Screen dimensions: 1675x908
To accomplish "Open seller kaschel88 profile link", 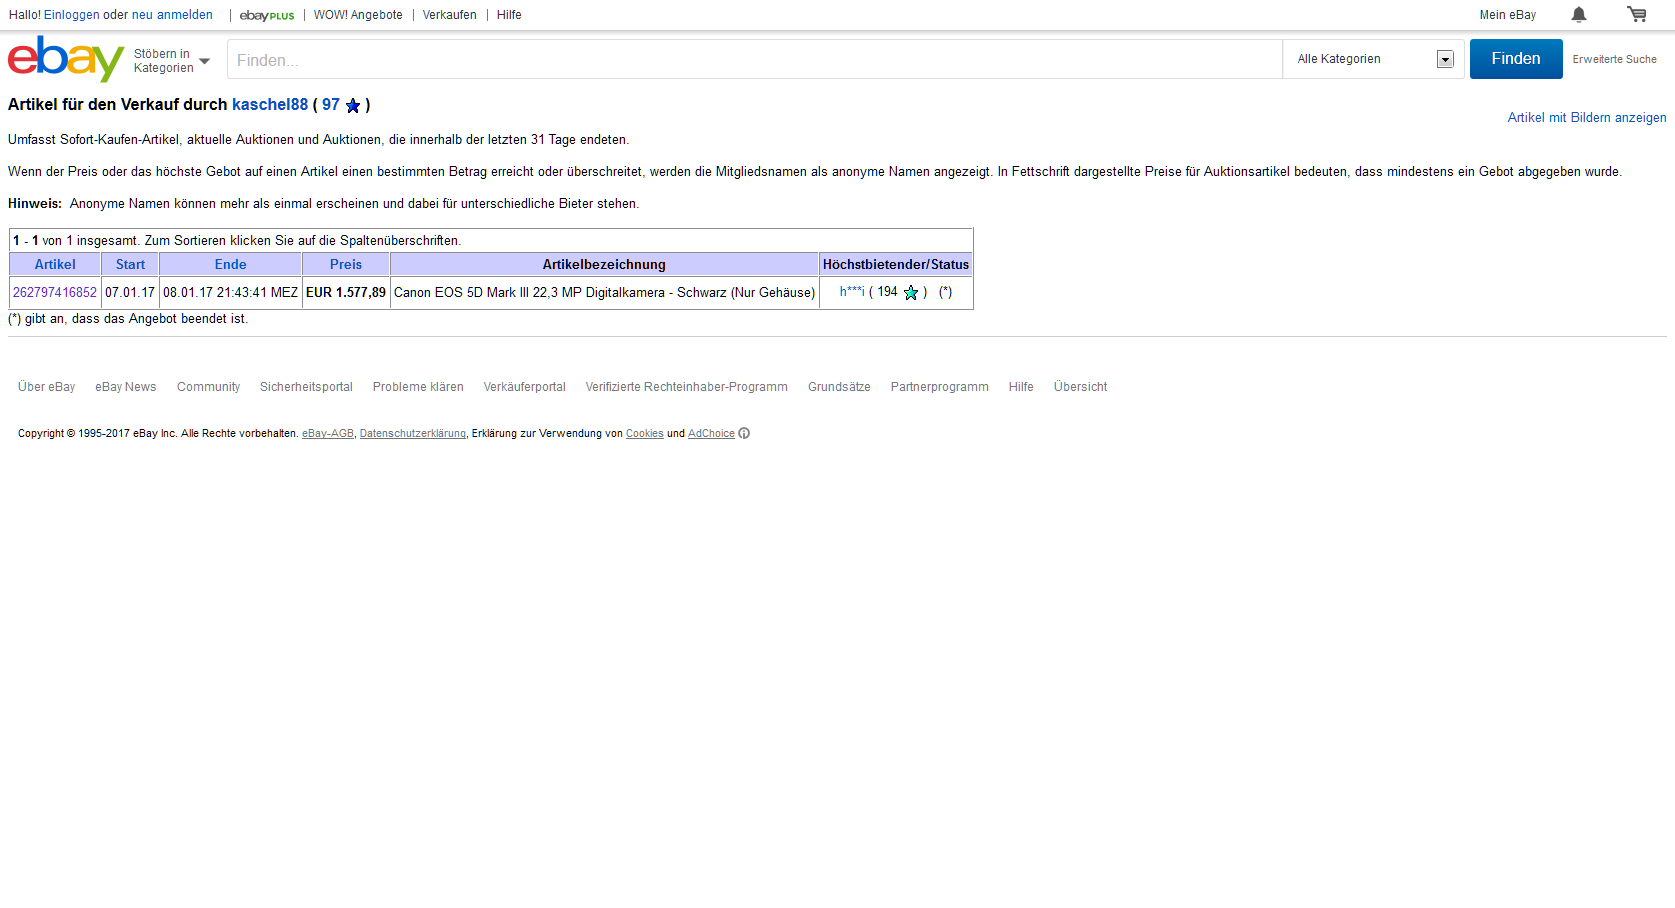I will [270, 105].
